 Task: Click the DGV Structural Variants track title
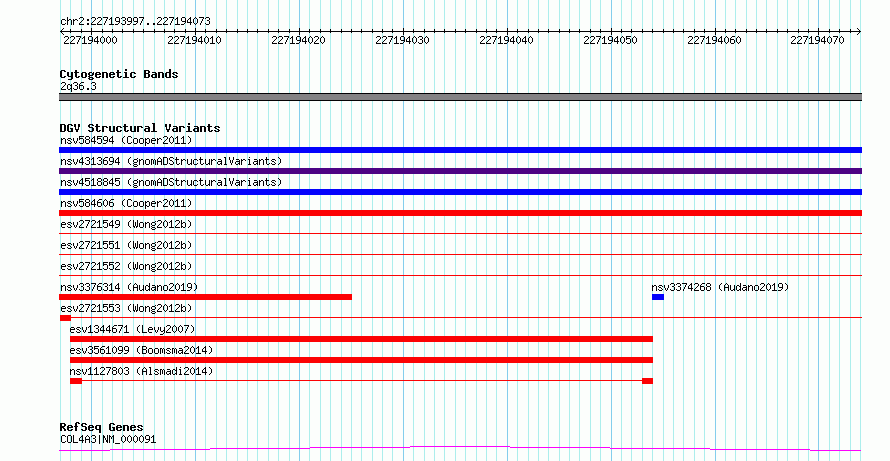(140, 128)
